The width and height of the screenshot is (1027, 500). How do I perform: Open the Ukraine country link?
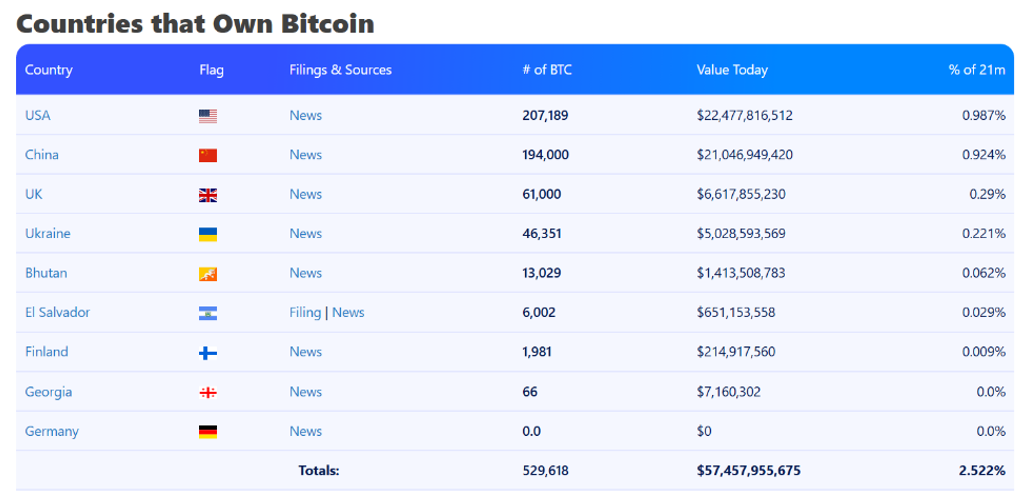[x=48, y=234]
